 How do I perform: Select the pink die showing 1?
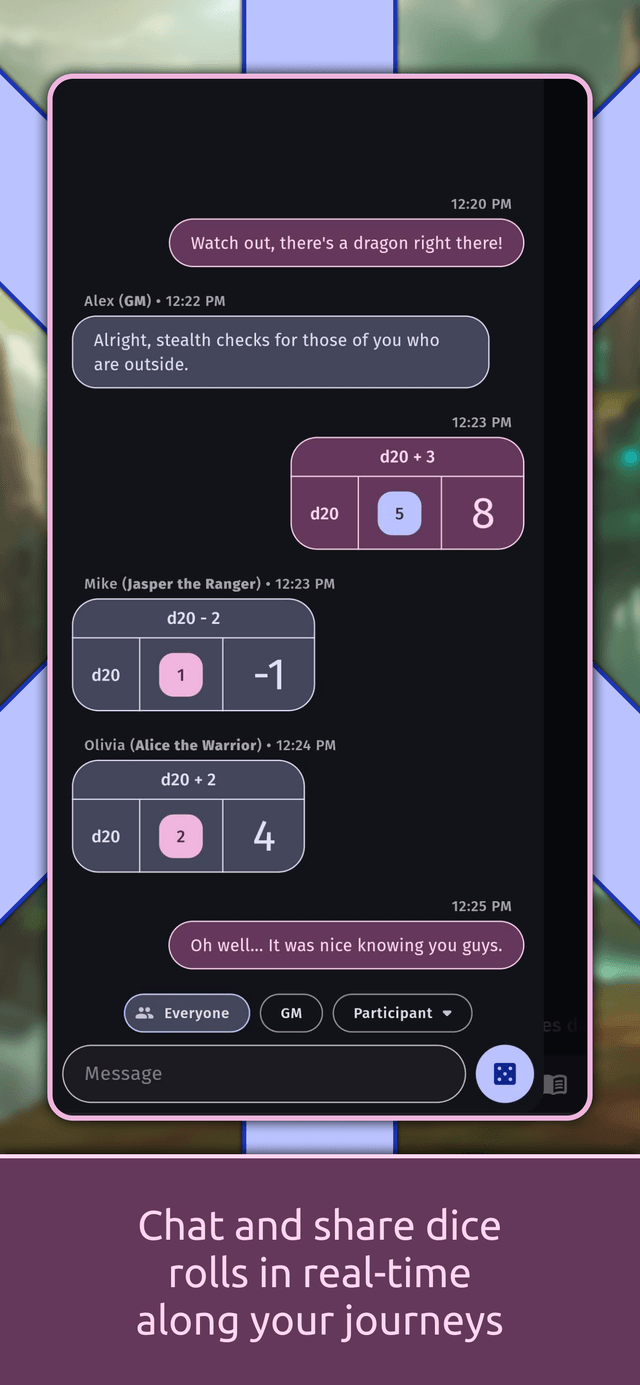181,675
